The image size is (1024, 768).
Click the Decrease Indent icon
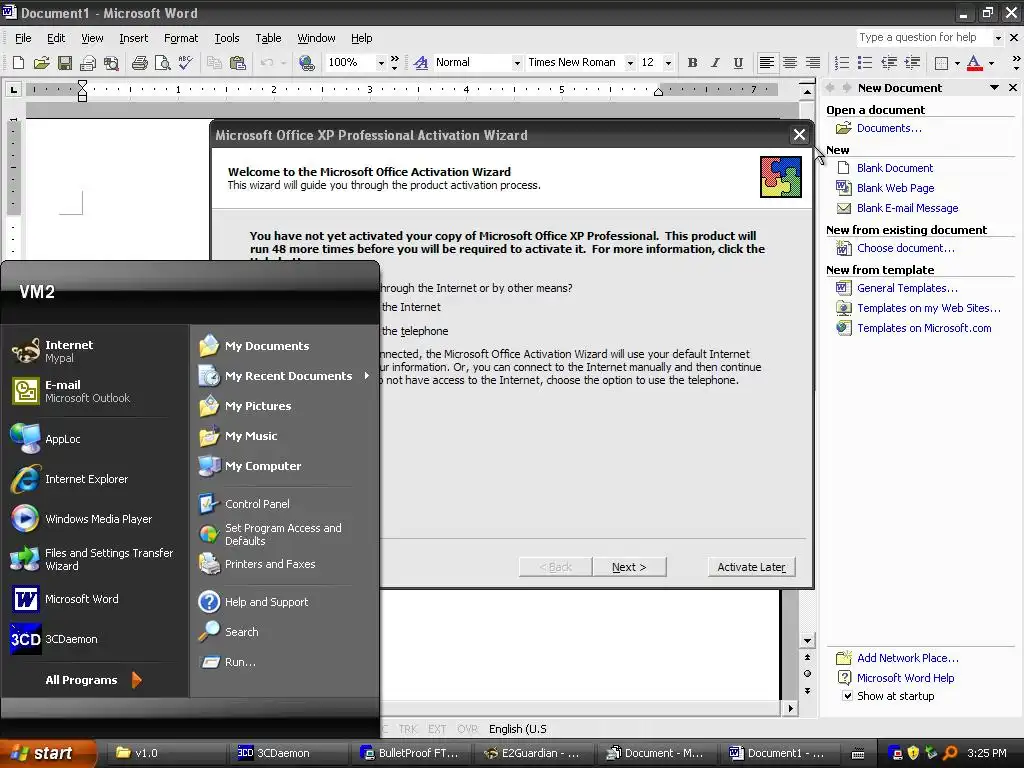tap(888, 63)
